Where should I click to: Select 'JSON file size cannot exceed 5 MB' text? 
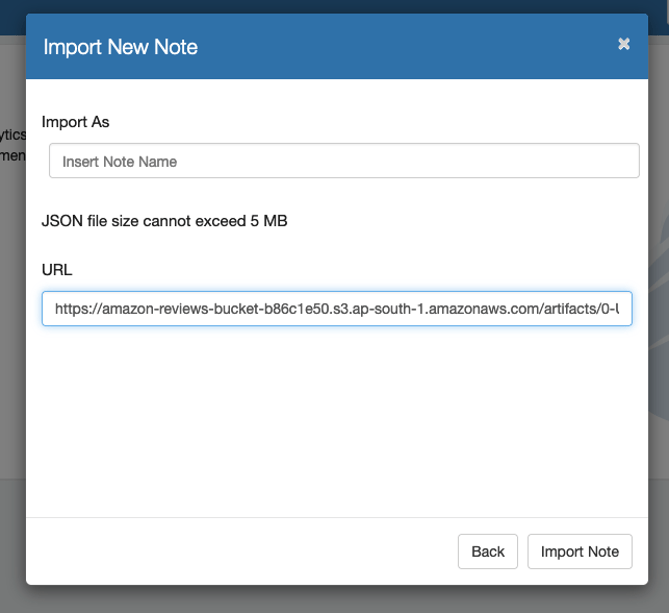click(x=165, y=221)
